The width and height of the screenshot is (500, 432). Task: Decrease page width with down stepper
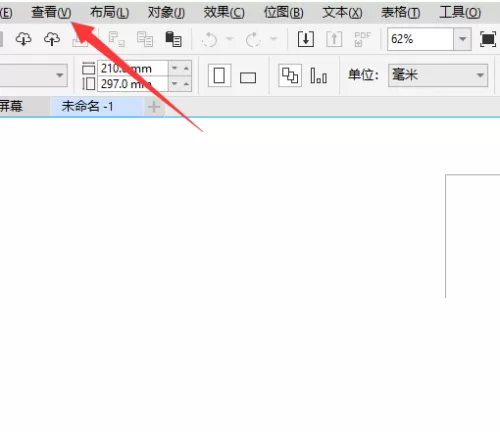tap(174, 68)
